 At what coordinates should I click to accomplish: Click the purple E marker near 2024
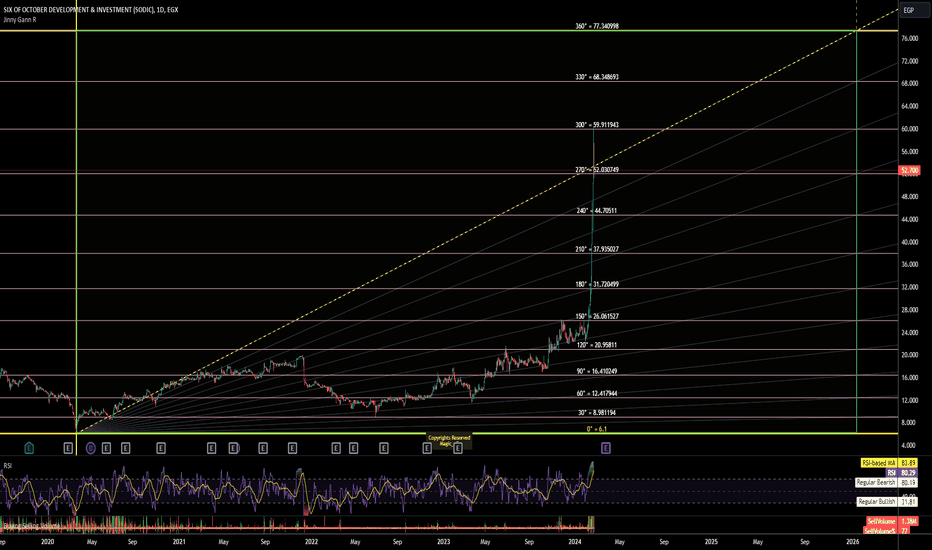tap(606, 448)
